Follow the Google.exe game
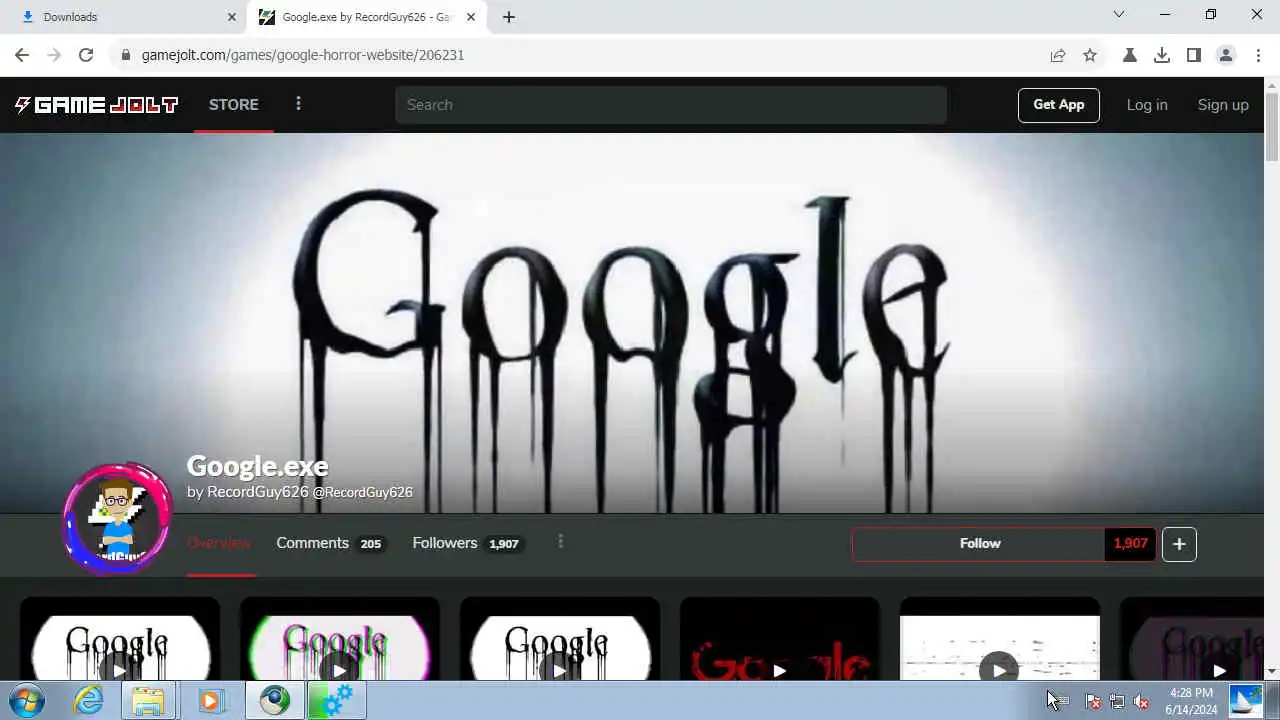Image resolution: width=1280 pixels, height=720 pixels. 979,544
